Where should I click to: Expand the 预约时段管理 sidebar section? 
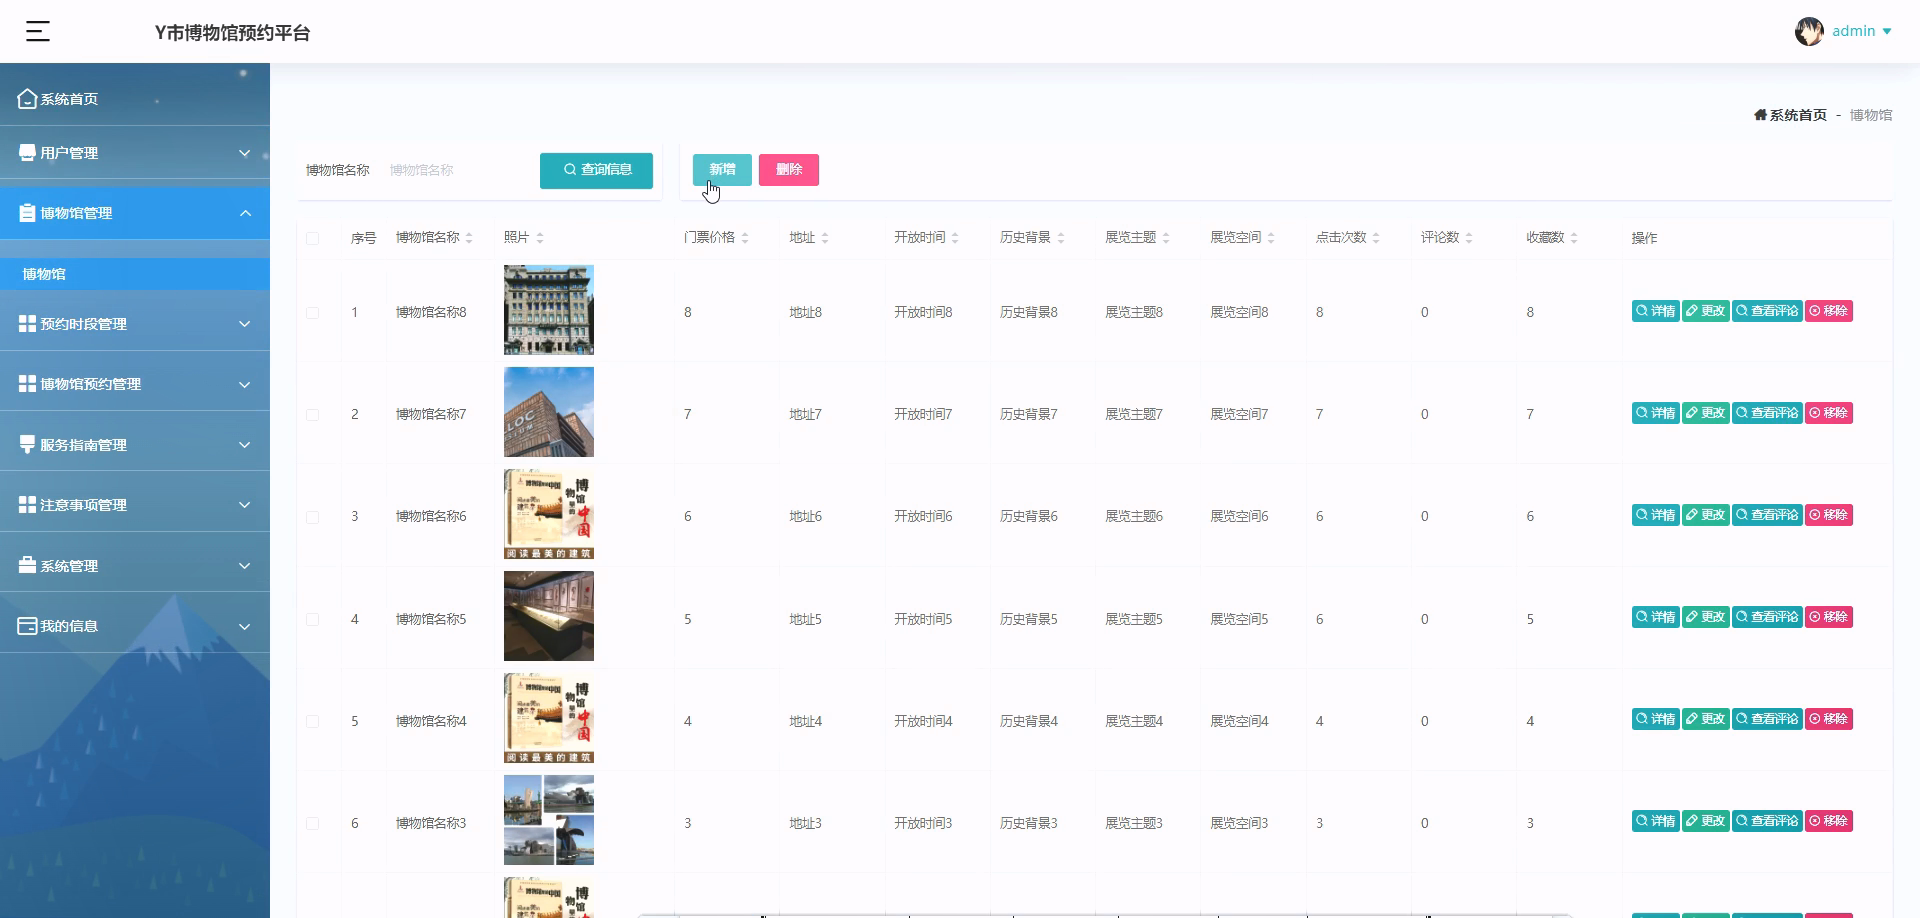click(x=135, y=324)
